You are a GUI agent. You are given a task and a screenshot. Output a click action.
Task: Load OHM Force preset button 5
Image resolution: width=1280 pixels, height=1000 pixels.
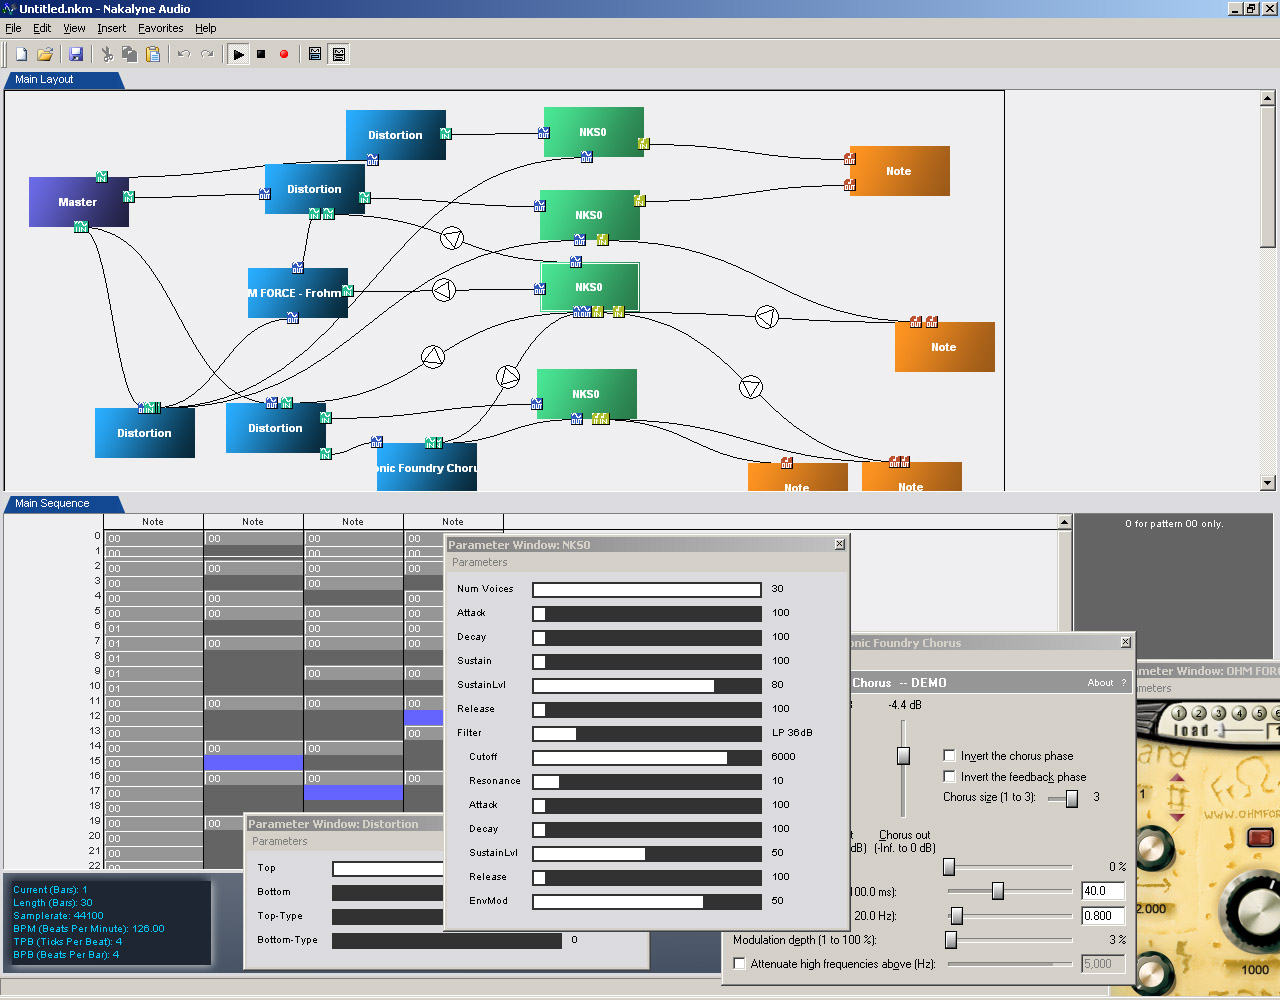pos(1259,713)
